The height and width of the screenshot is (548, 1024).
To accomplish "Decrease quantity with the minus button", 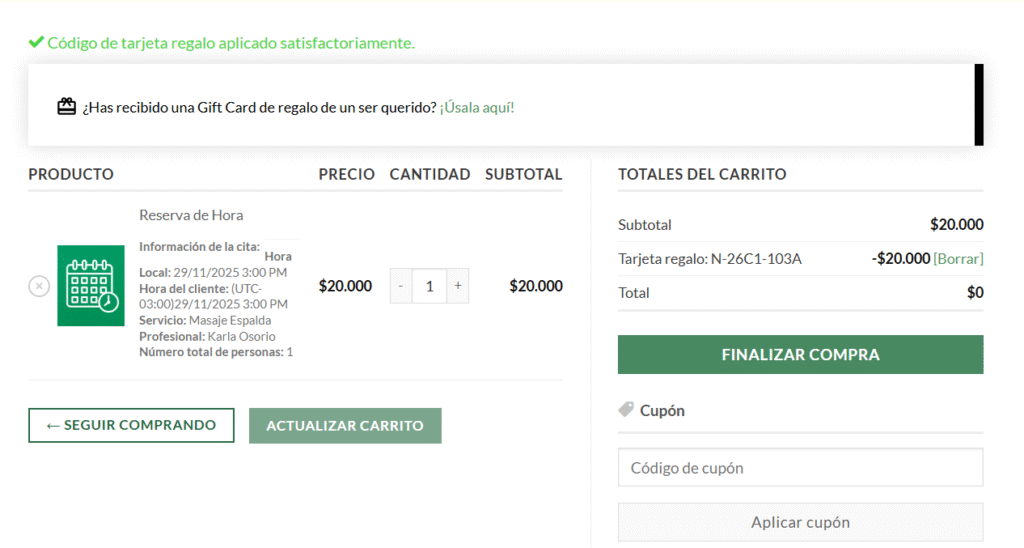I will point(401,286).
